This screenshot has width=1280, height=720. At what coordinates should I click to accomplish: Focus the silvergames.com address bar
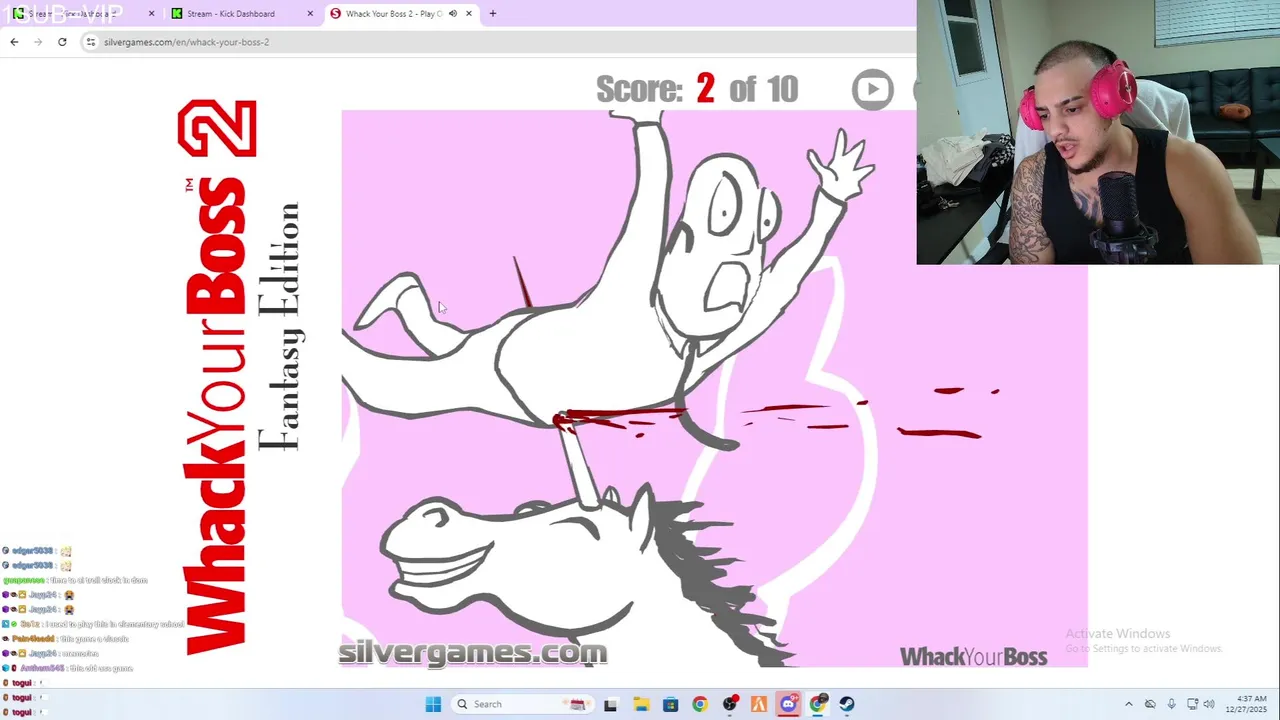[500, 42]
